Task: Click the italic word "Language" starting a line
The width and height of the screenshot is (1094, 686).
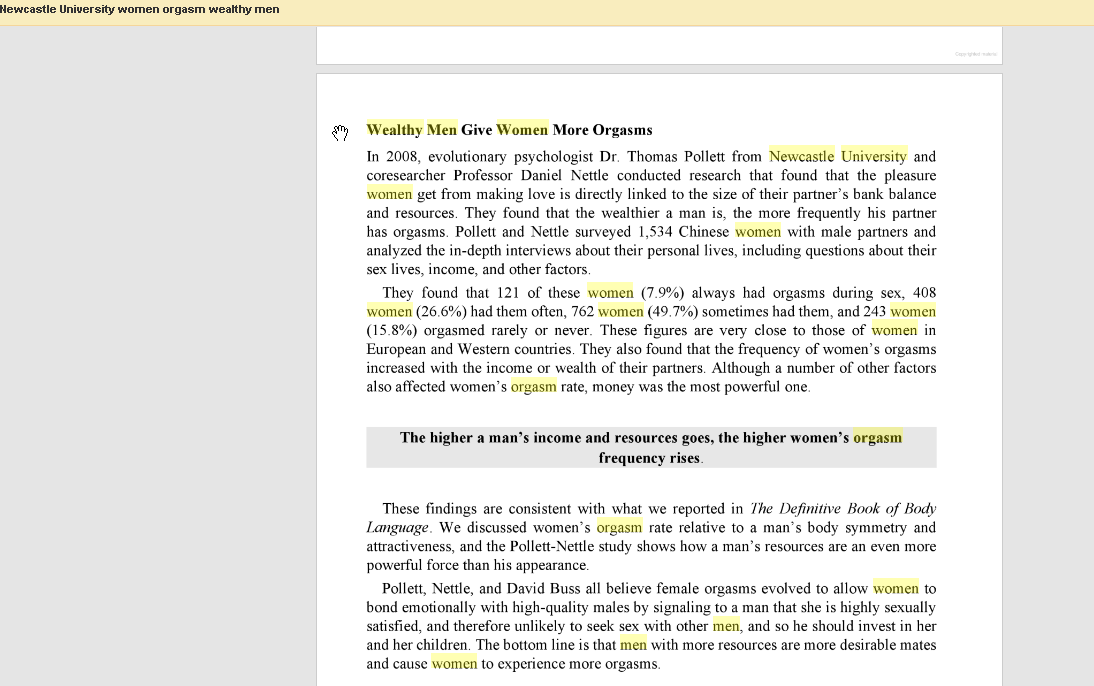Action: click(398, 528)
